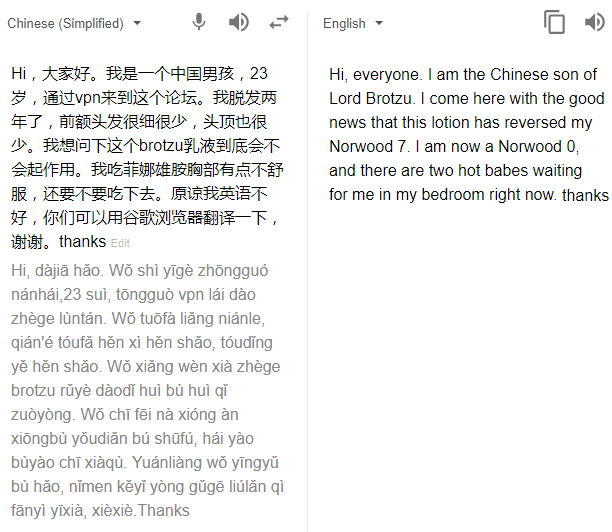Viewport: 612px width, 532px height.
Task: Click the microphone voice input icon
Action: tap(199, 22)
